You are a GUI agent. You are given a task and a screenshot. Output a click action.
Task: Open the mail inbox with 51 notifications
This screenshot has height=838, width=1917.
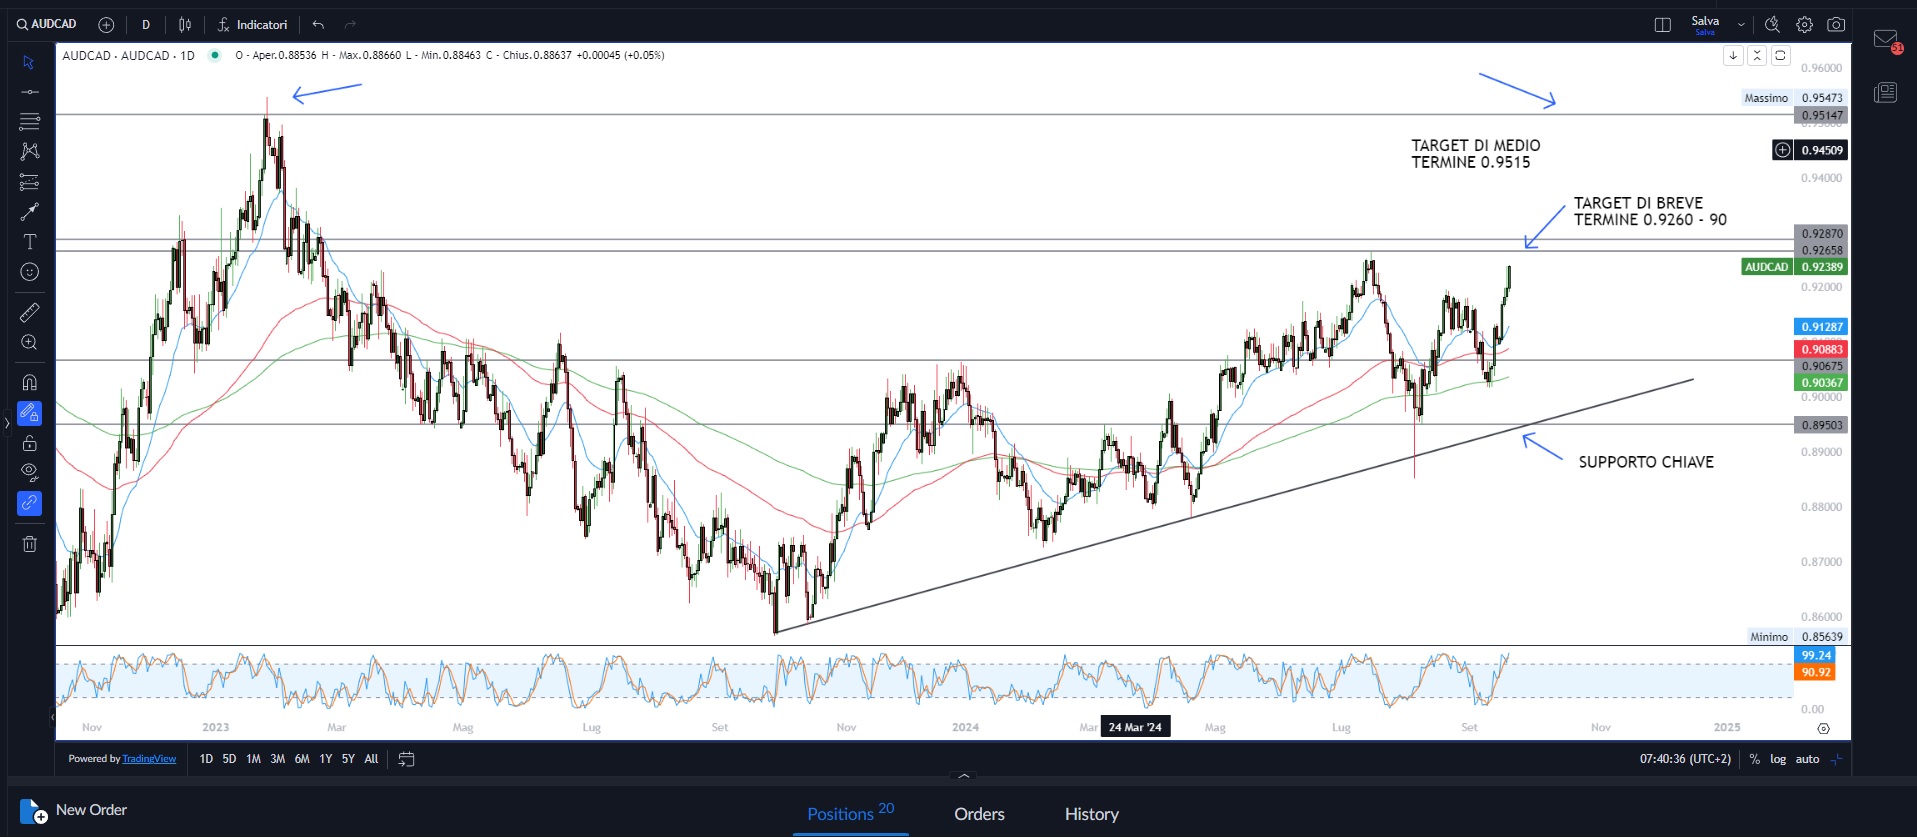(1886, 41)
